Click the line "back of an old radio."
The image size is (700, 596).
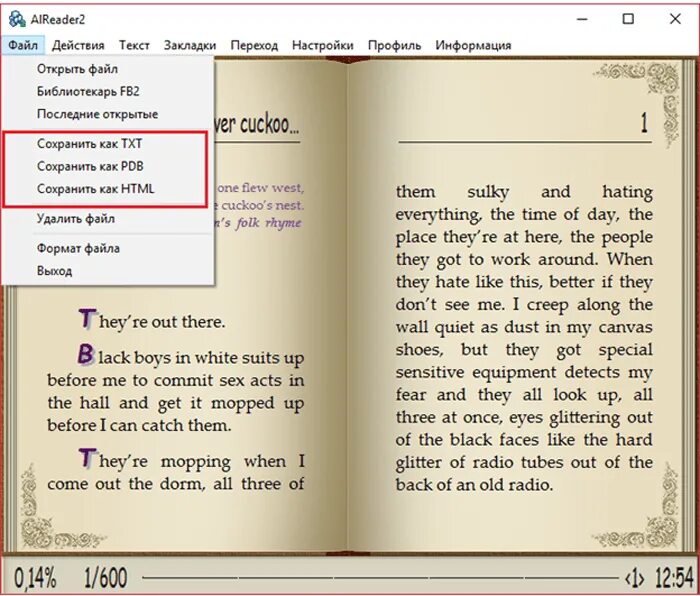(475, 485)
